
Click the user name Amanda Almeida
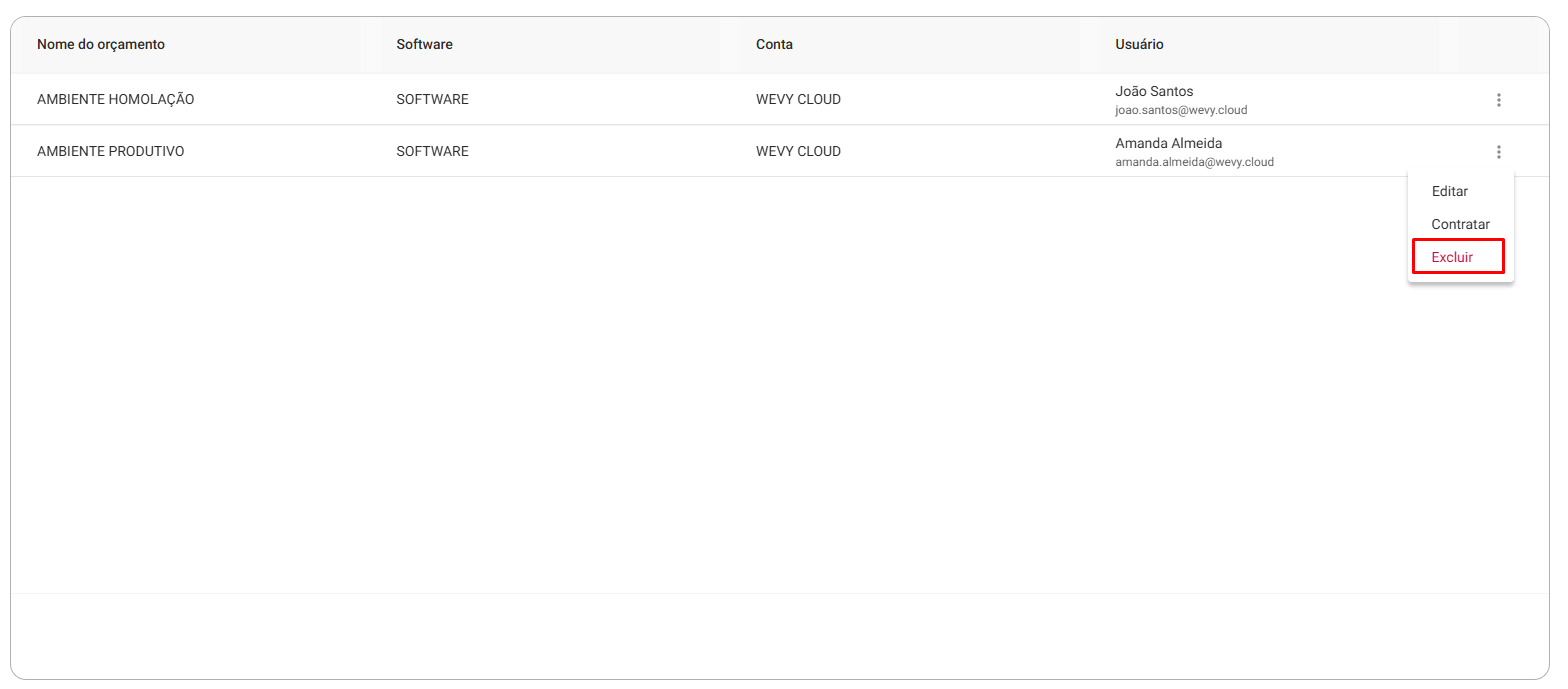tap(1168, 143)
